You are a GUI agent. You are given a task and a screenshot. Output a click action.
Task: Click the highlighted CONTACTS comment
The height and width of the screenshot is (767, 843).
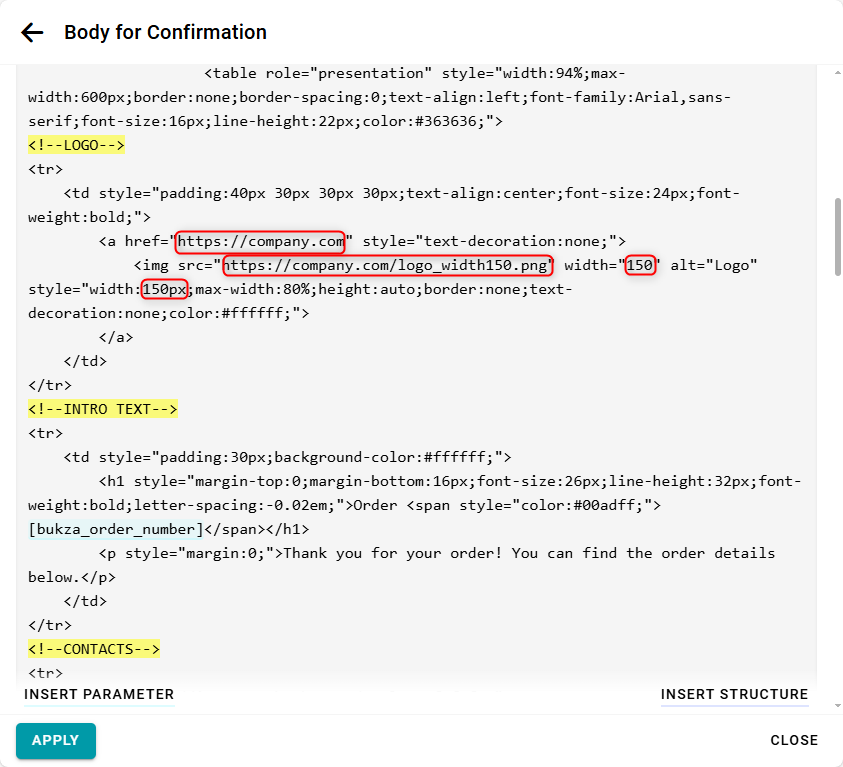point(94,649)
